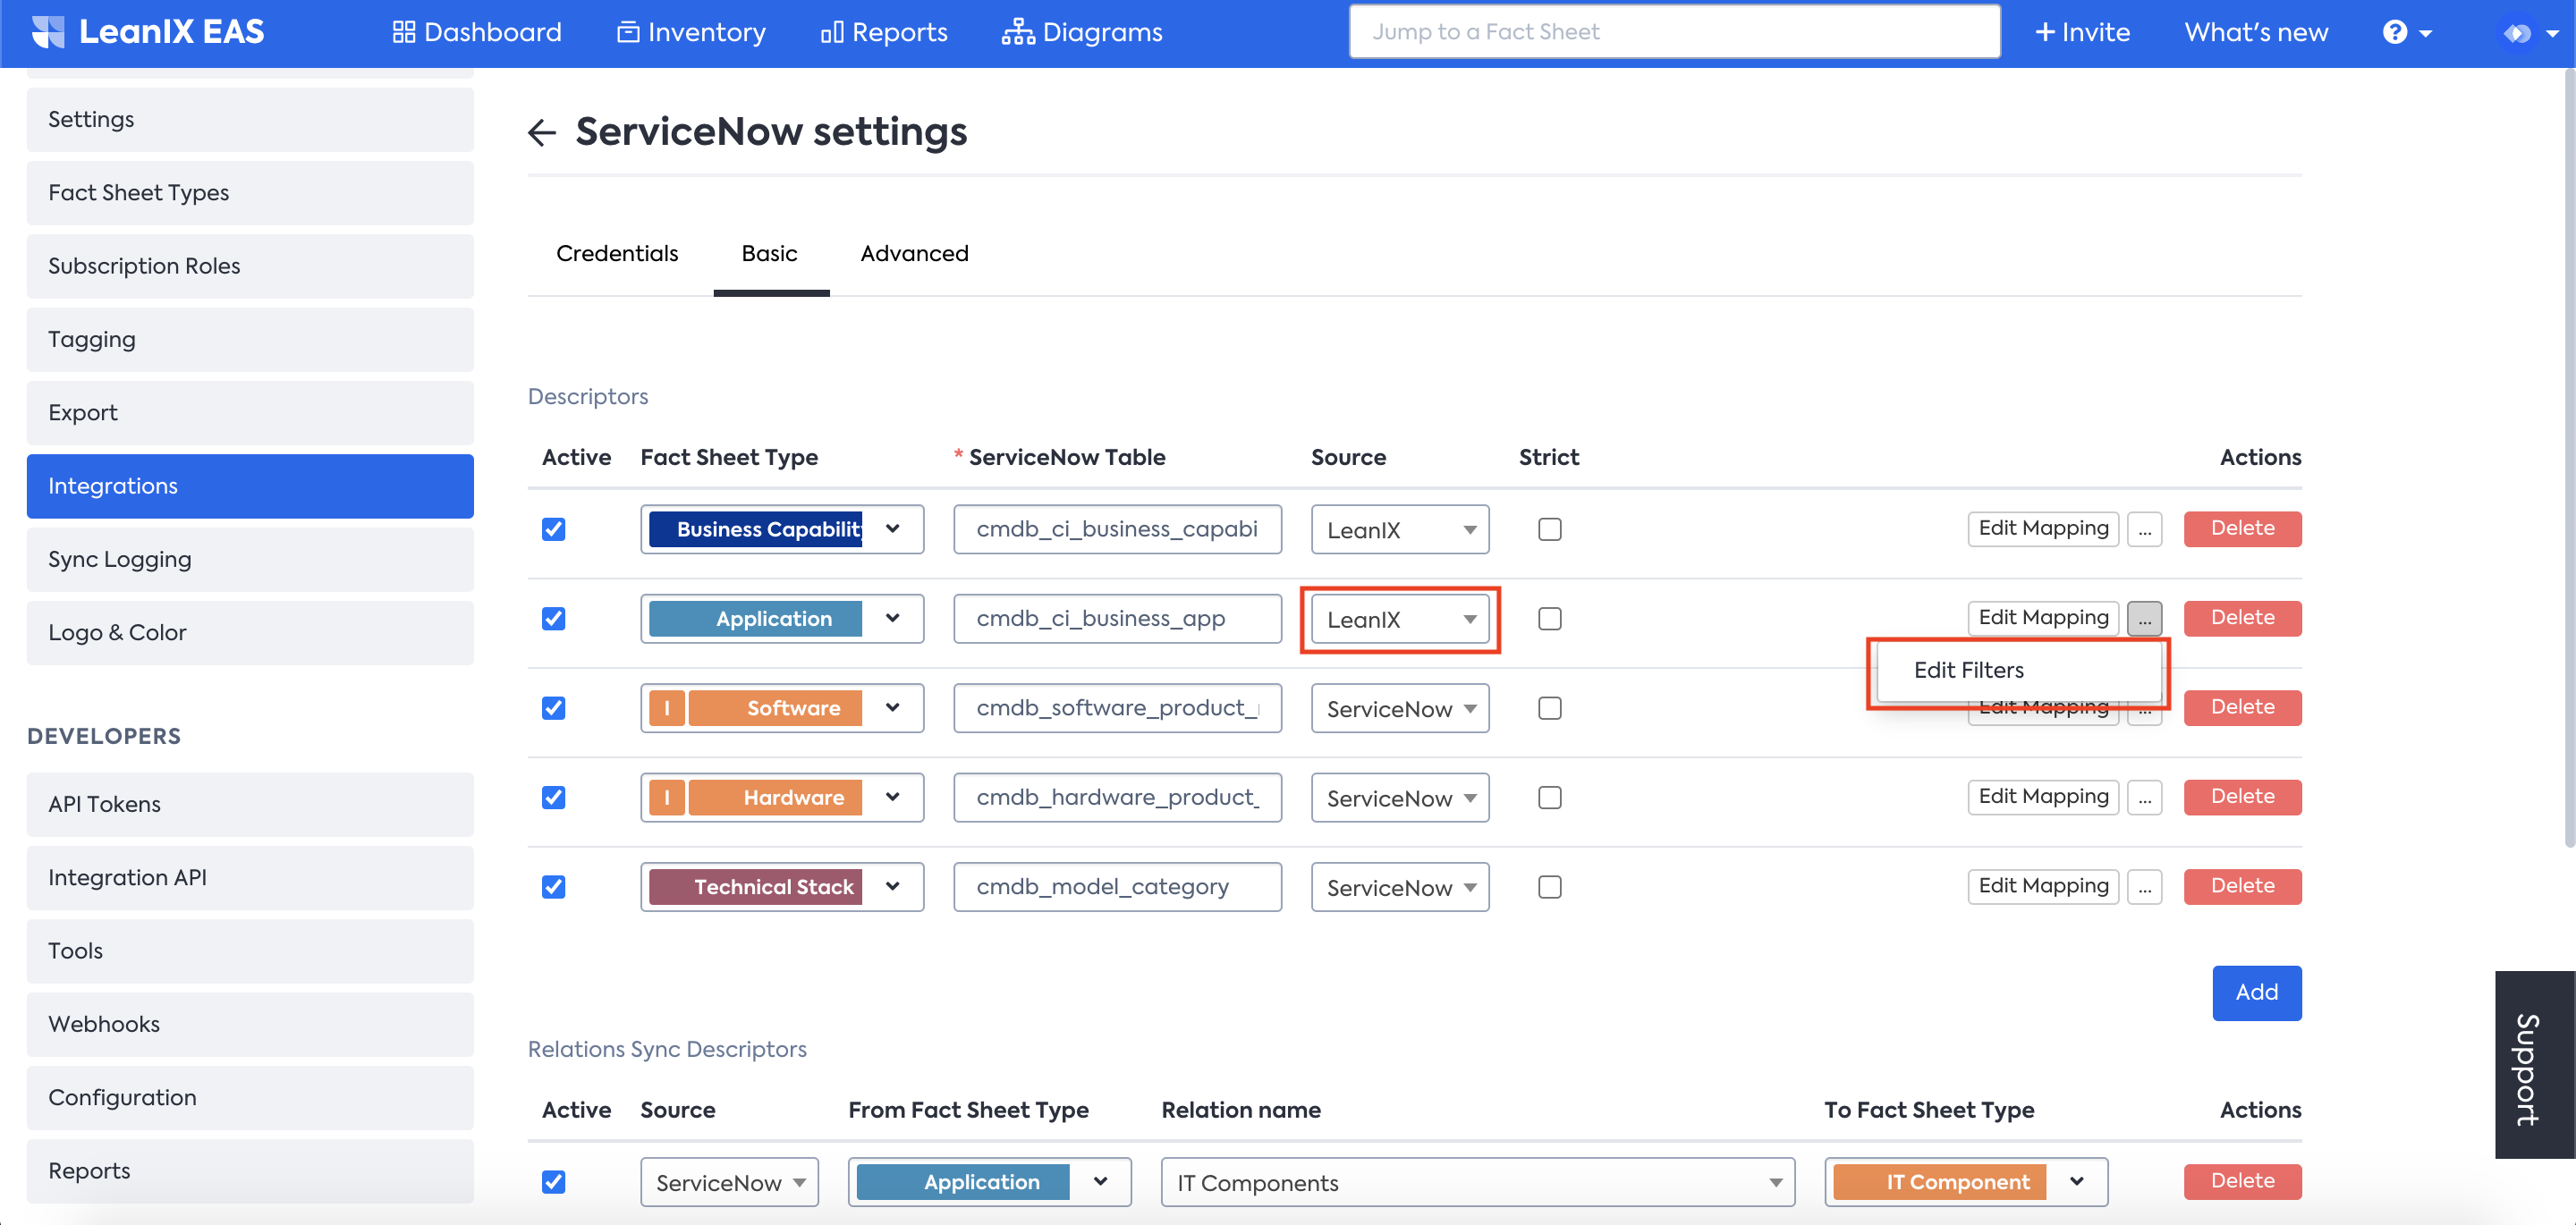Switch to the Credentials tab

(x=617, y=253)
